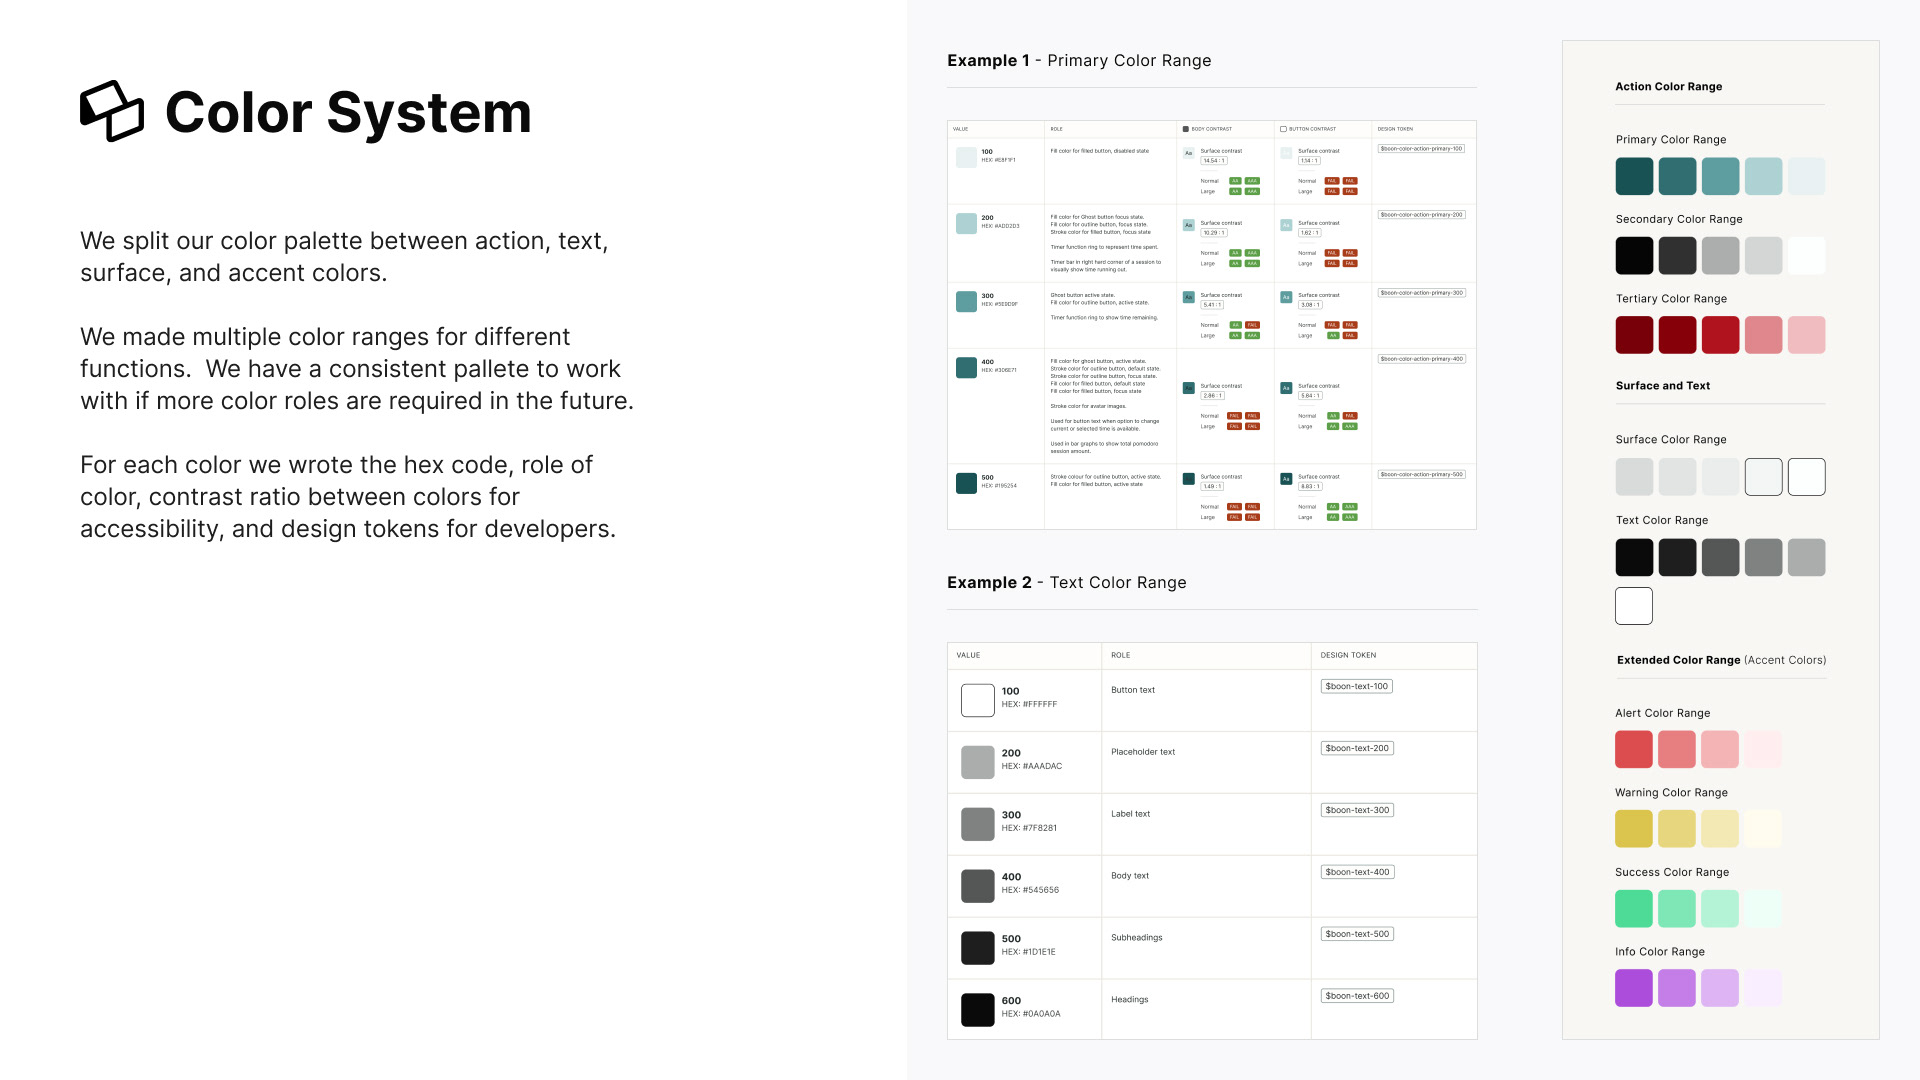Click the Aa button contrast sample in row 400
This screenshot has height=1080, width=1920.
1286,388
